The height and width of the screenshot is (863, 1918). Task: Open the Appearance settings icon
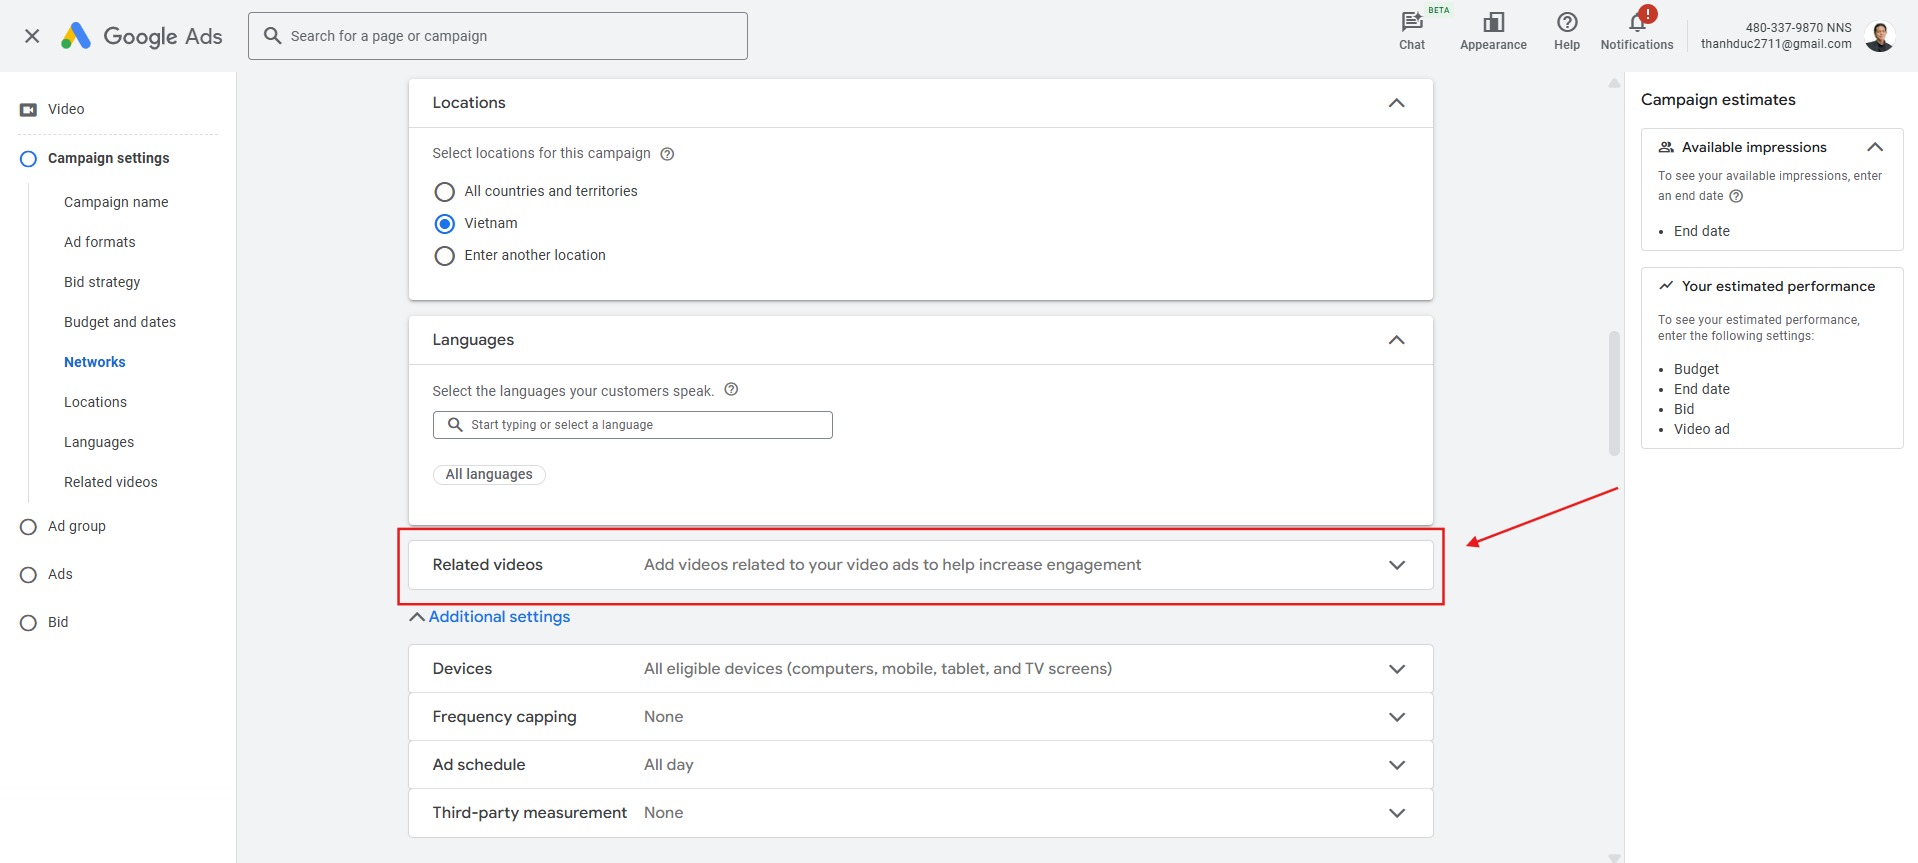coord(1493,23)
